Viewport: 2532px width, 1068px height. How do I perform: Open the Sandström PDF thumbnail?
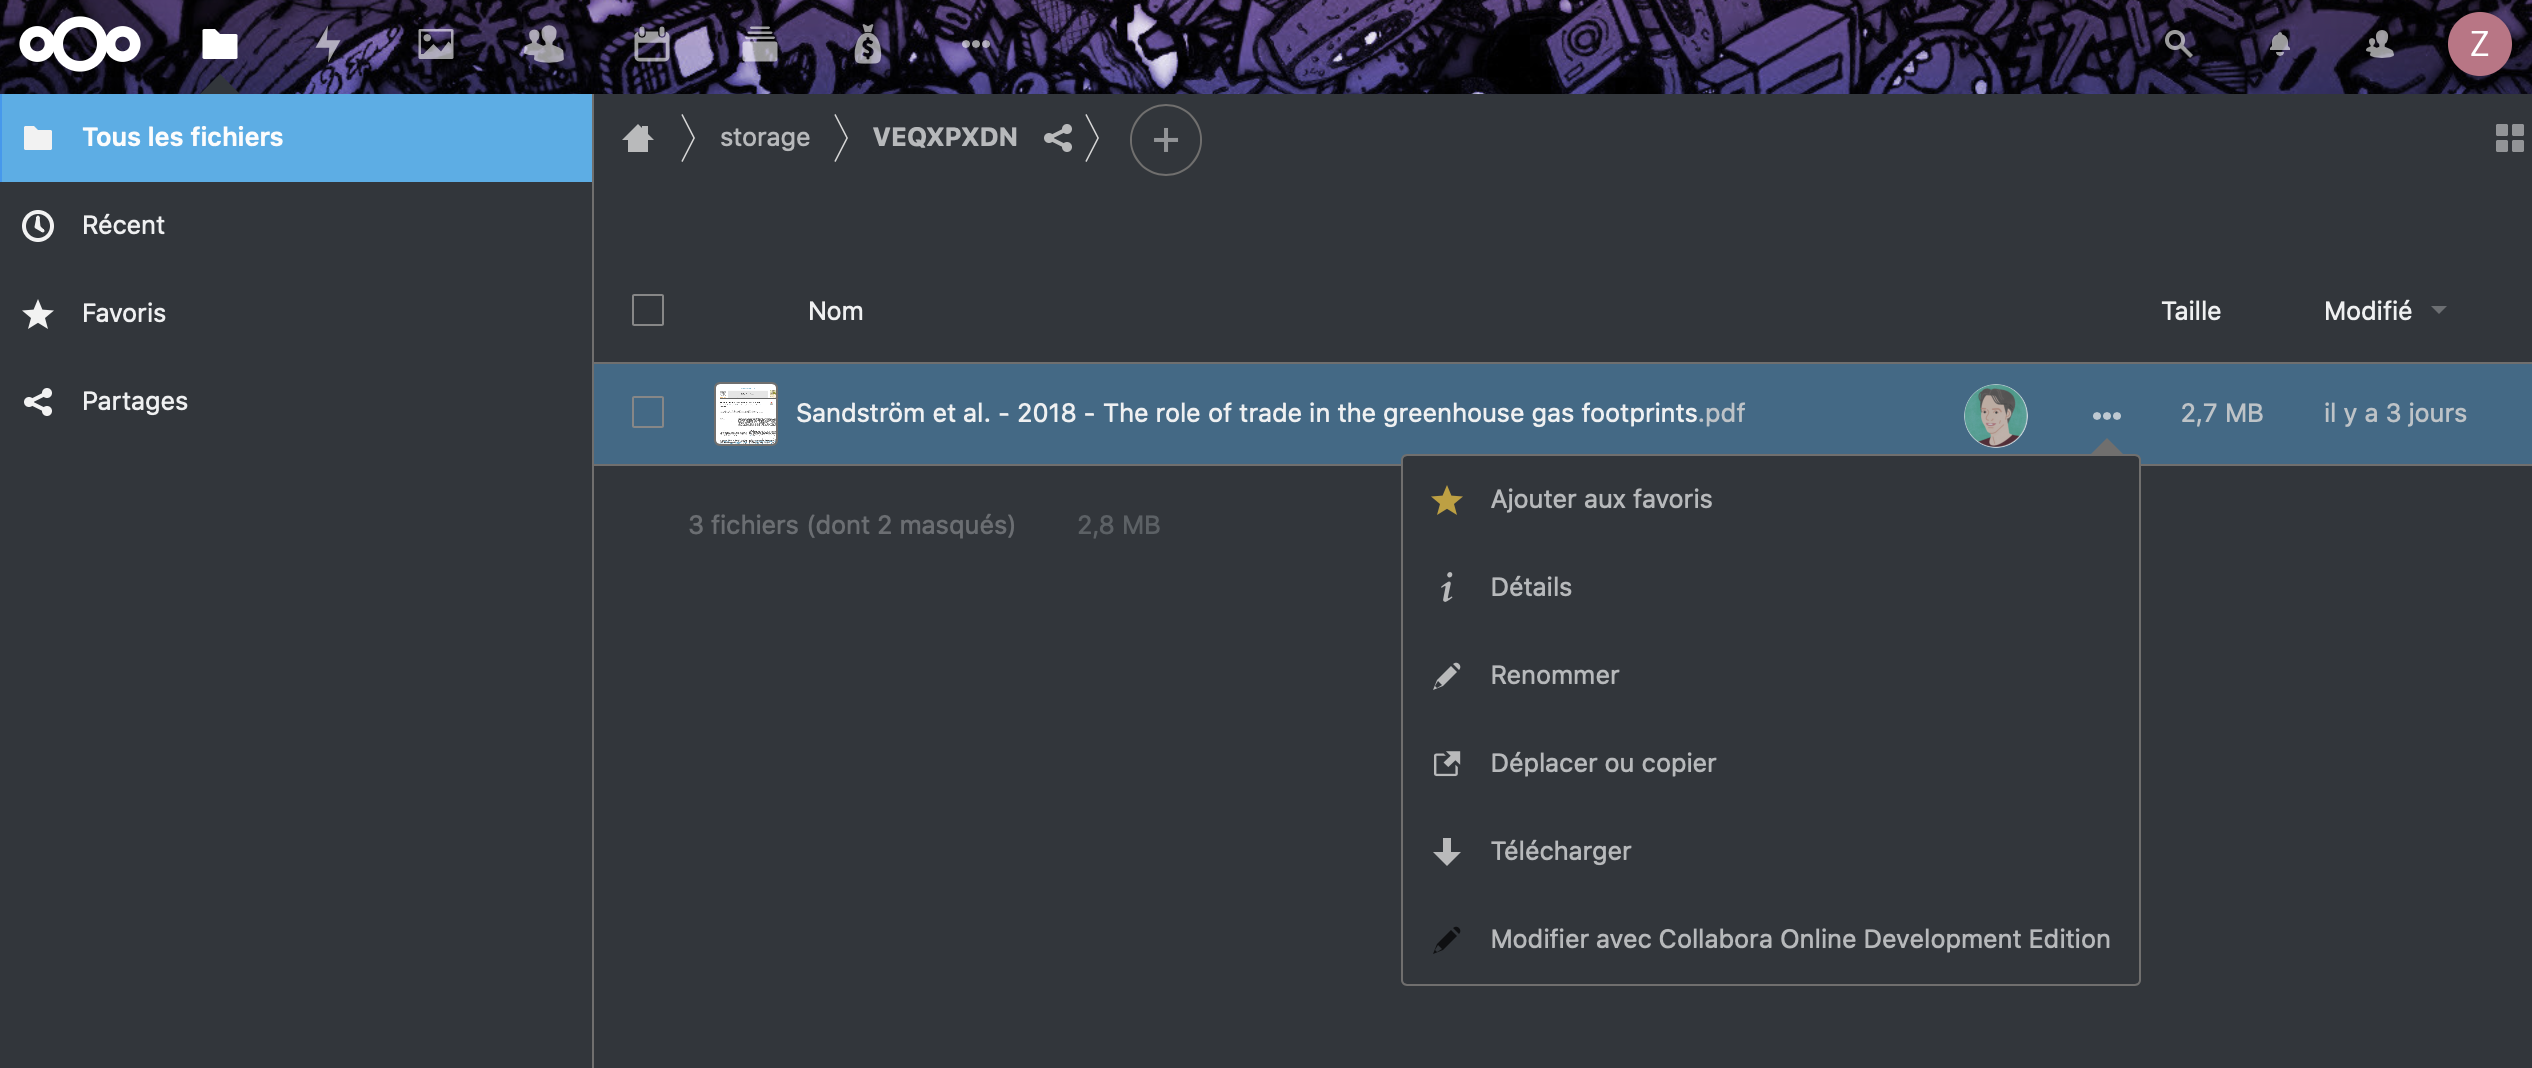point(746,413)
